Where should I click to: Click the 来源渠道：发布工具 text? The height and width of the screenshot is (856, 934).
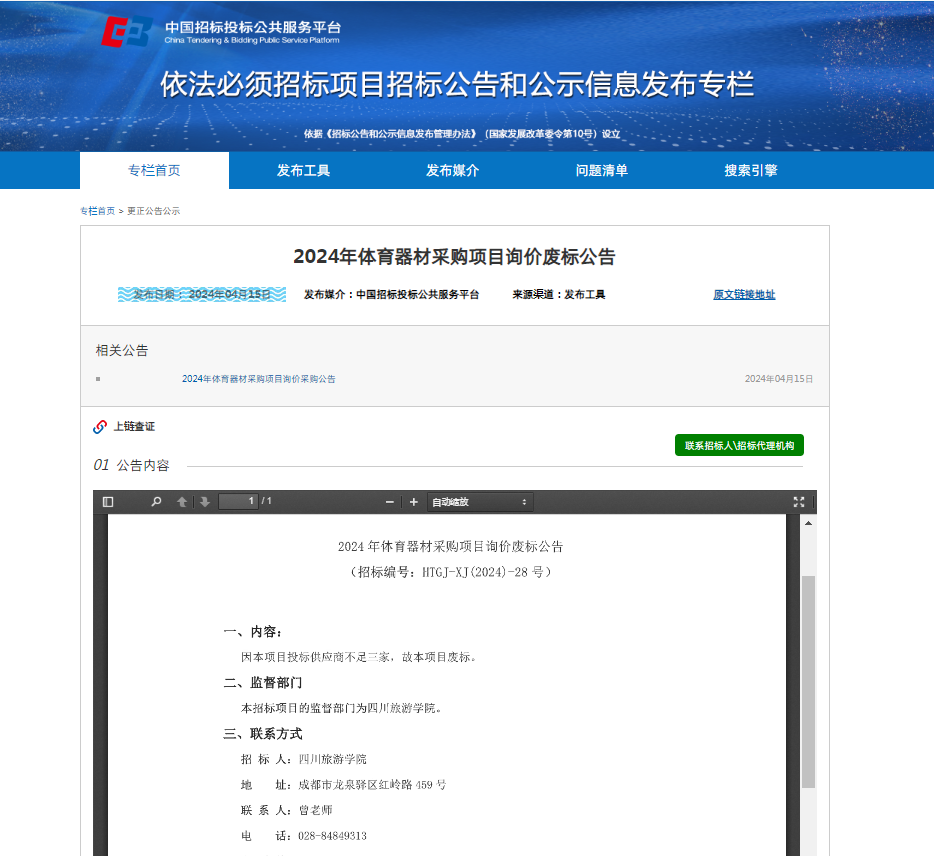559,294
